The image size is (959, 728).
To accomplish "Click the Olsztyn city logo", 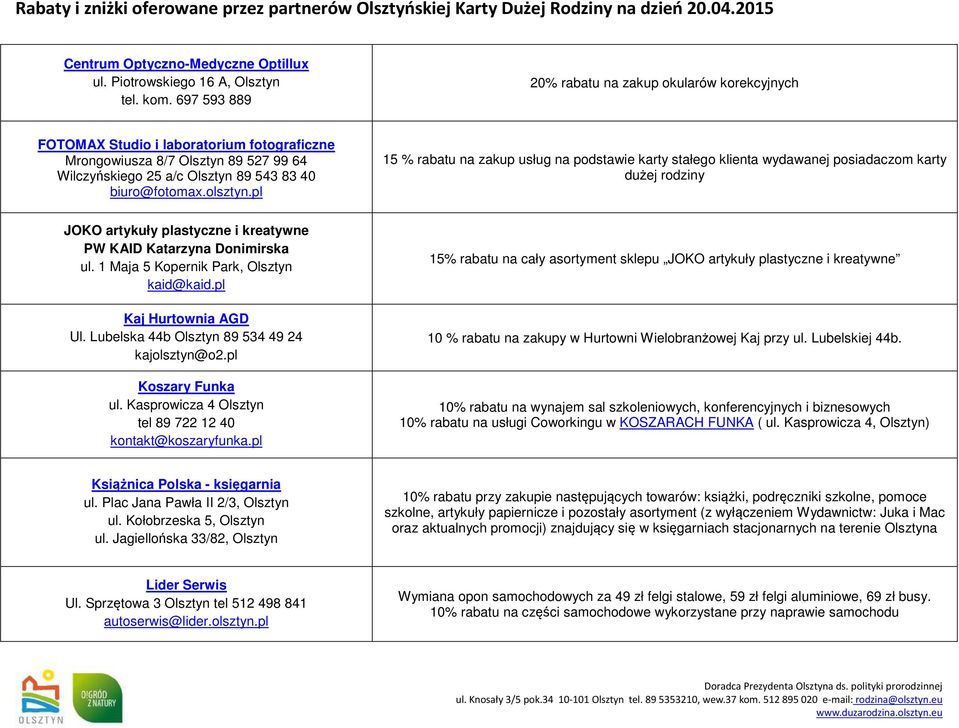I will pyautogui.click(x=40, y=697).
